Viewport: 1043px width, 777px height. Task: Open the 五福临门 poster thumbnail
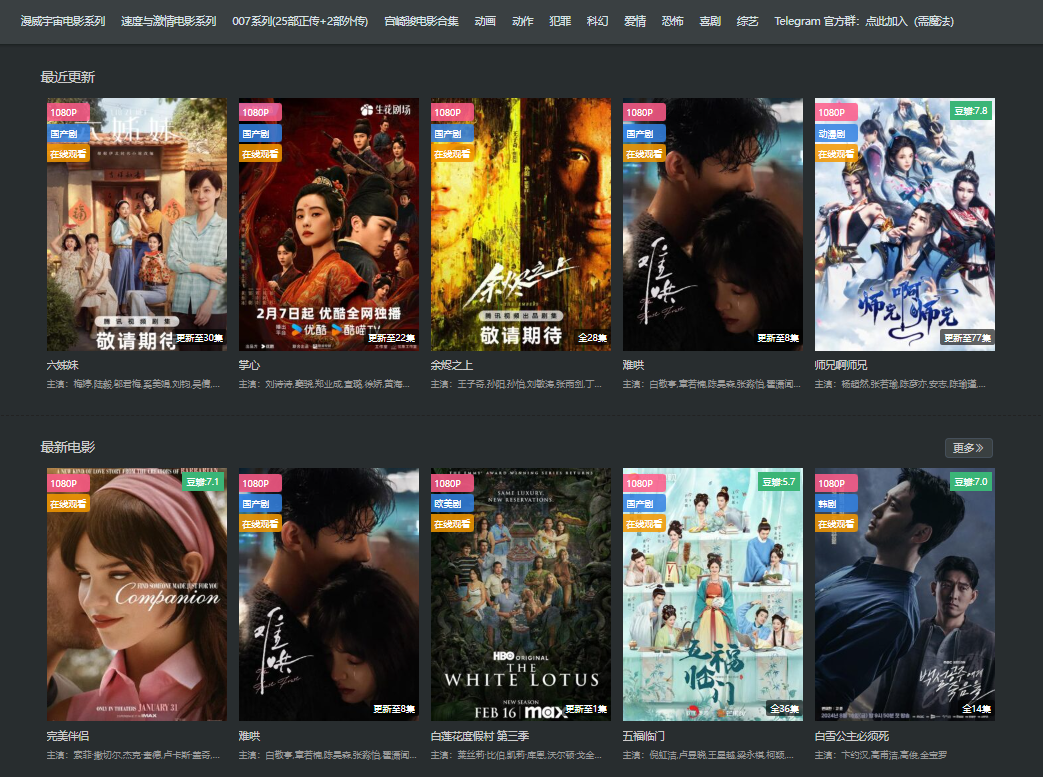coord(712,594)
